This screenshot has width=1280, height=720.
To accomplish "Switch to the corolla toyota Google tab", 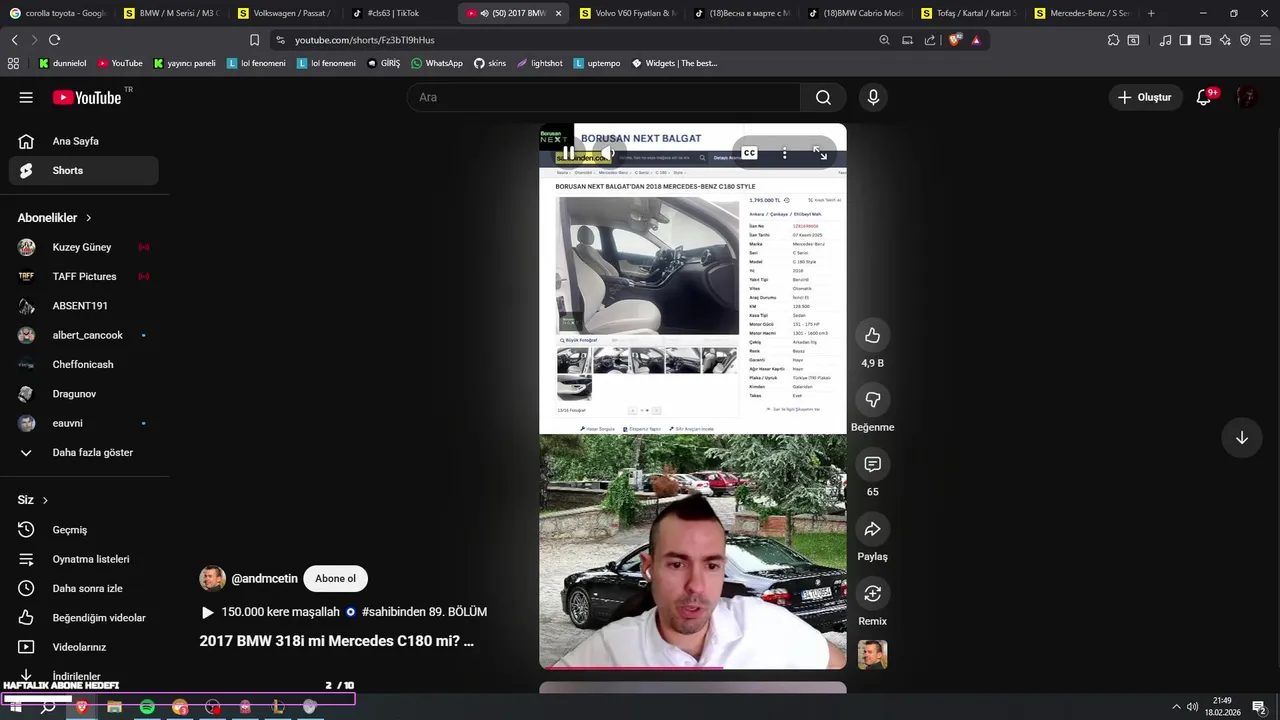I will (58, 13).
